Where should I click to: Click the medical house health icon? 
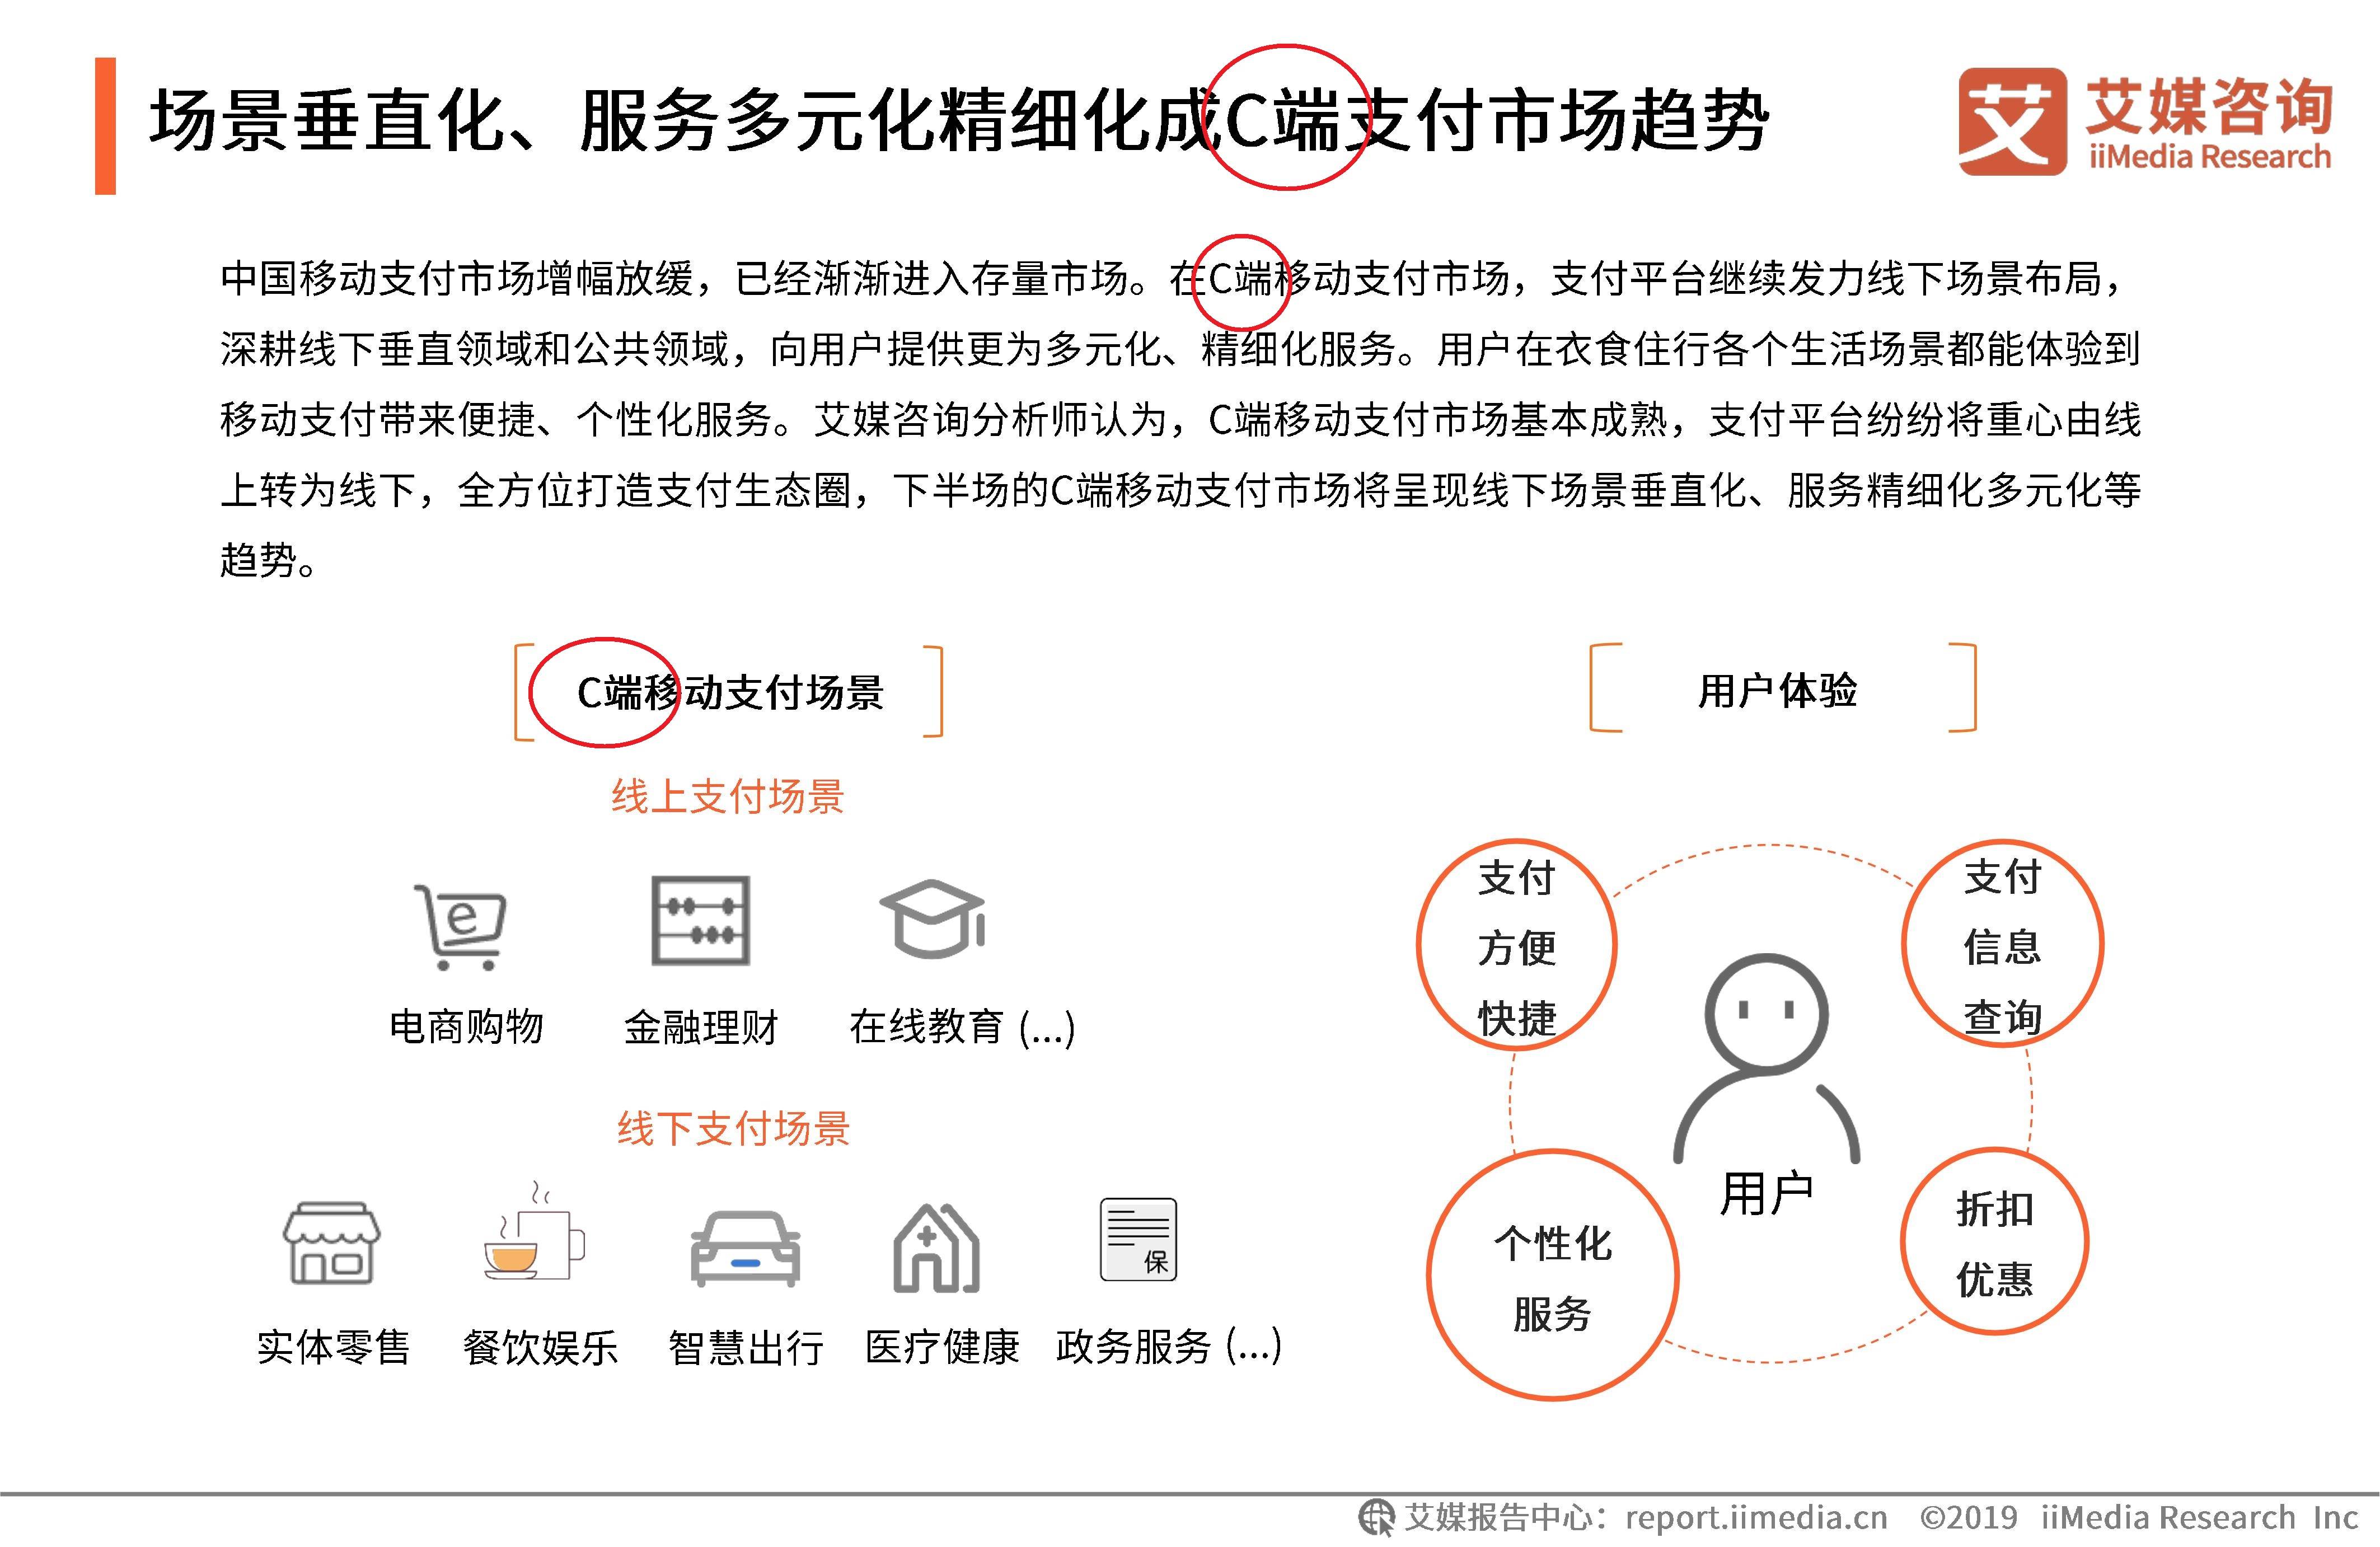point(936,1248)
